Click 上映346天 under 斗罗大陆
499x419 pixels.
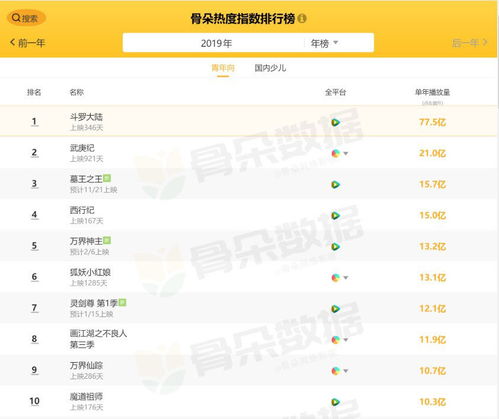87,128
